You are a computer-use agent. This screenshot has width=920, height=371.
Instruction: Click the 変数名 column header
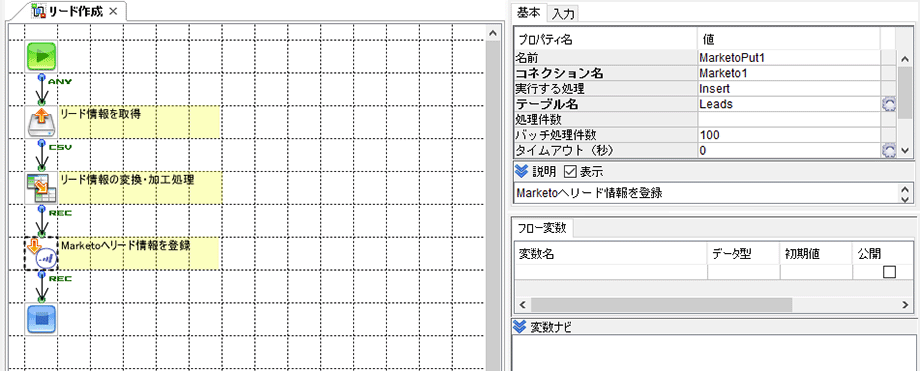(611, 254)
